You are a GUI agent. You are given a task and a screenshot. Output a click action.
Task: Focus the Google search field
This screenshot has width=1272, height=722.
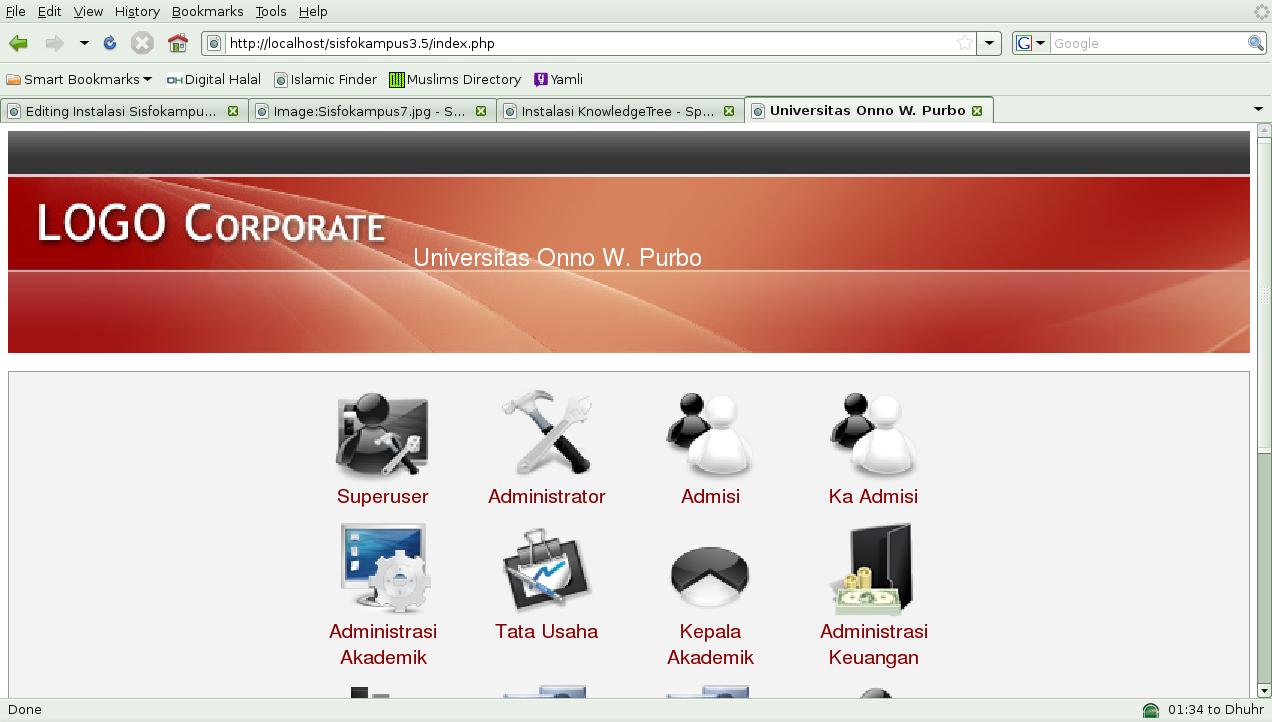coord(1148,43)
